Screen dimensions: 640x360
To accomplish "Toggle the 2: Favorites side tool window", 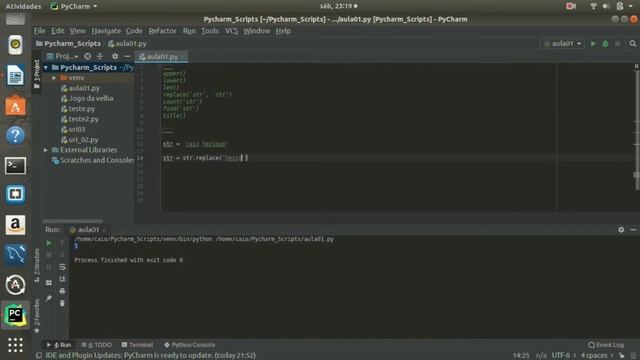I will click(37, 315).
